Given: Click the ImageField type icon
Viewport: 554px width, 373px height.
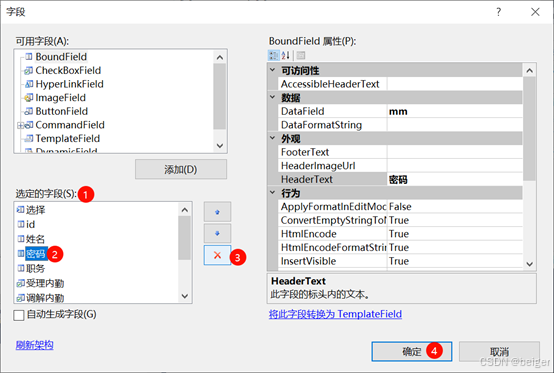Looking at the screenshot, I should (x=29, y=98).
